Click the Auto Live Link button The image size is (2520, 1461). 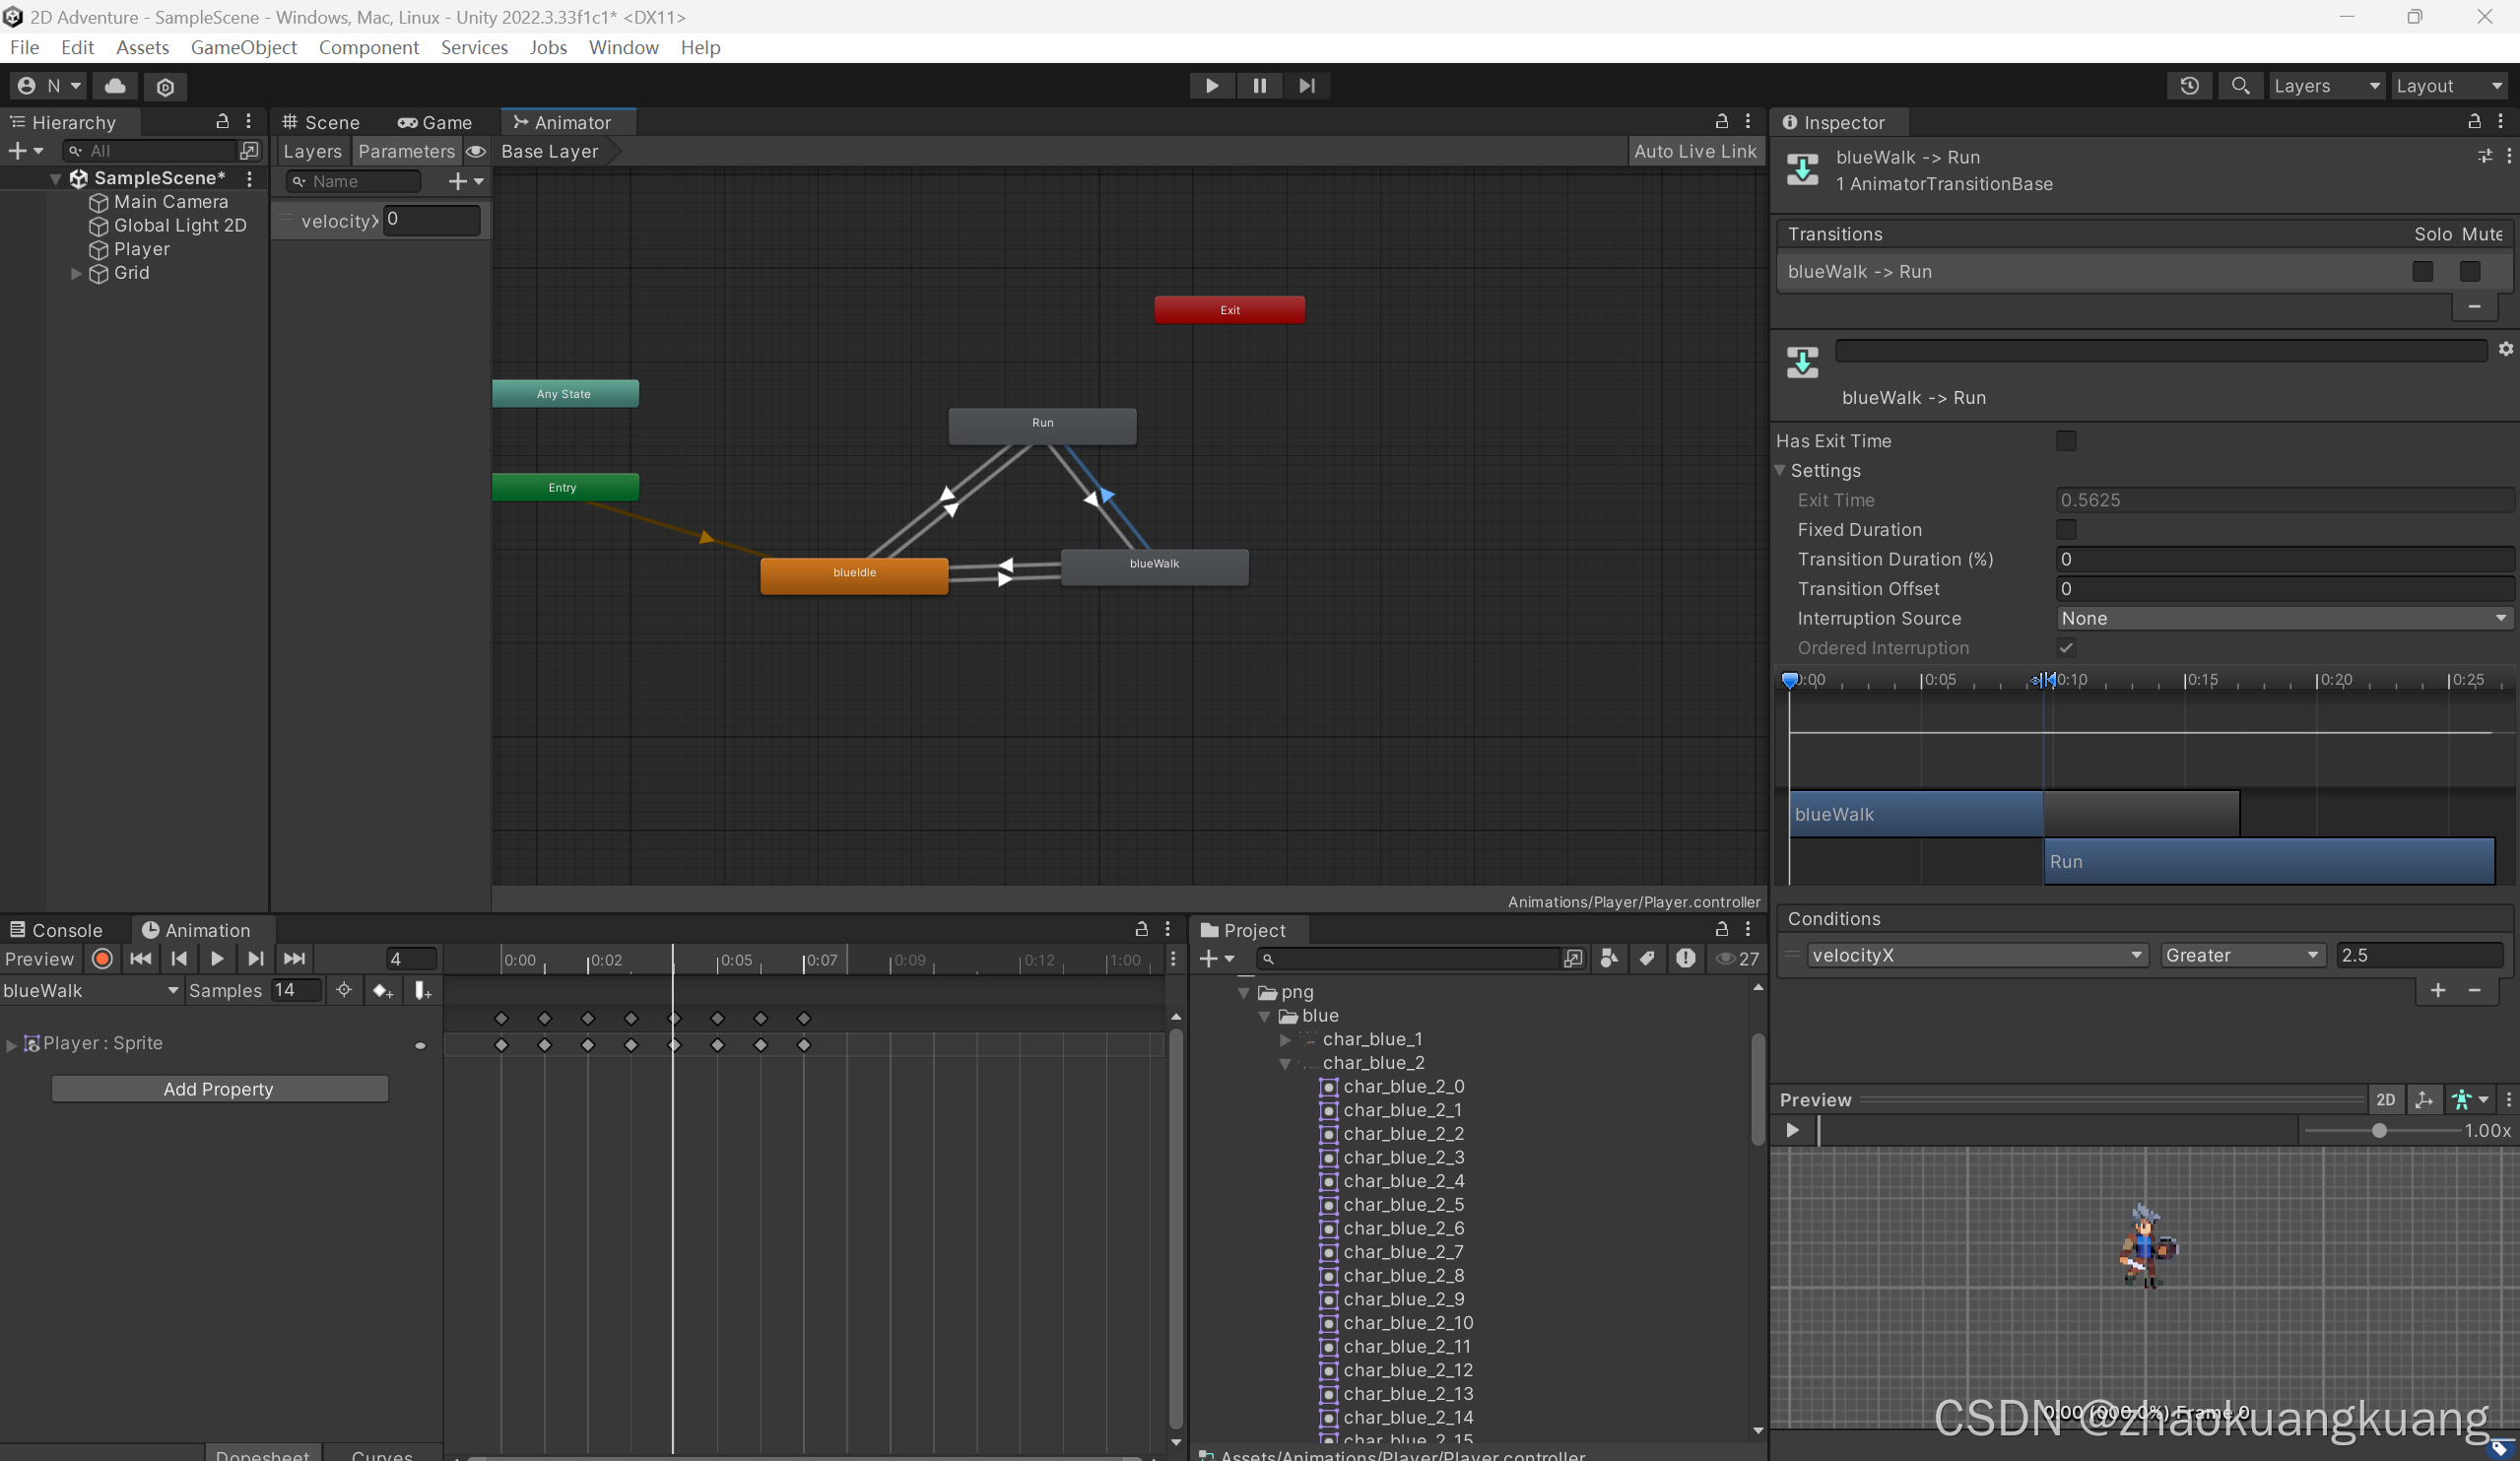click(1694, 151)
